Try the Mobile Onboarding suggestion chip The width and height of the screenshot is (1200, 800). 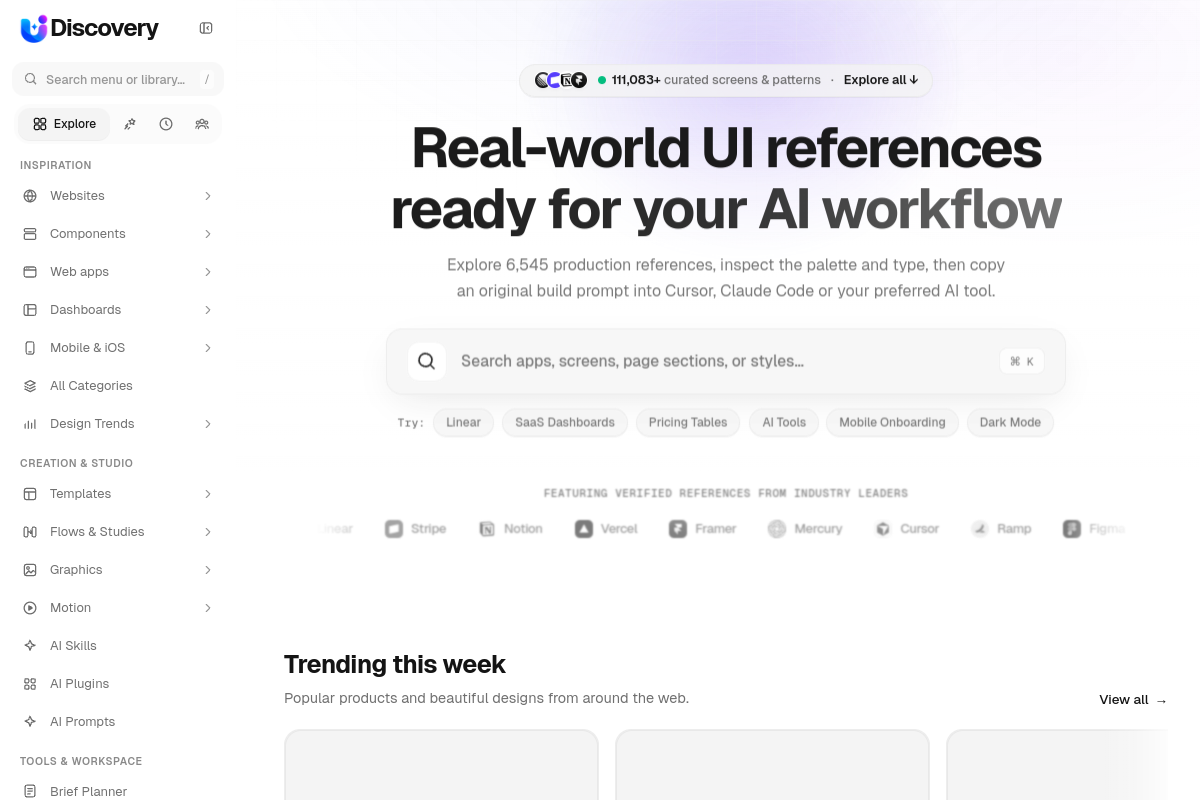pos(892,423)
